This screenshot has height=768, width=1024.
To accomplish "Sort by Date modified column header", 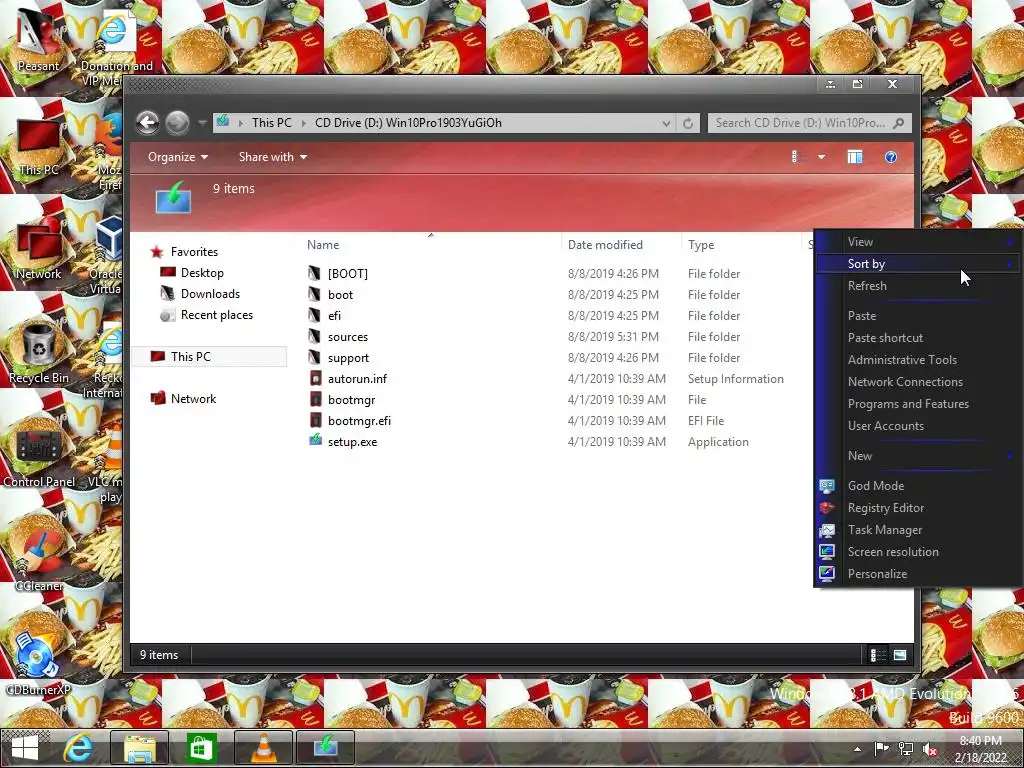I will click(620, 244).
